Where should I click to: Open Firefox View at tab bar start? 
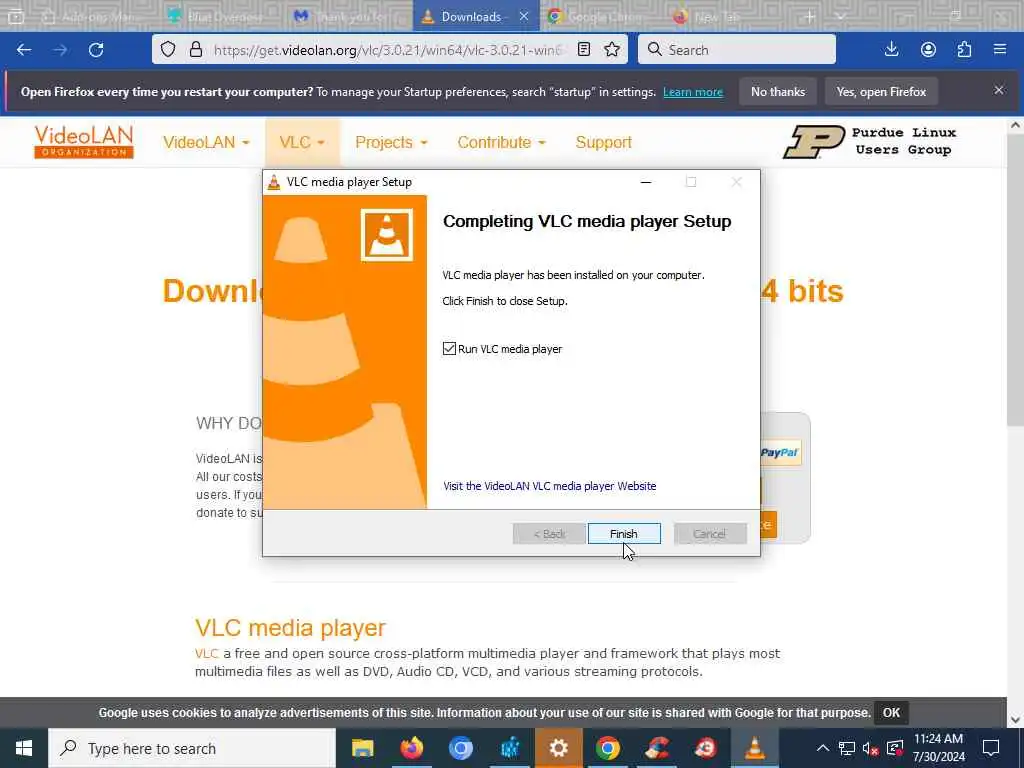tap(16, 16)
